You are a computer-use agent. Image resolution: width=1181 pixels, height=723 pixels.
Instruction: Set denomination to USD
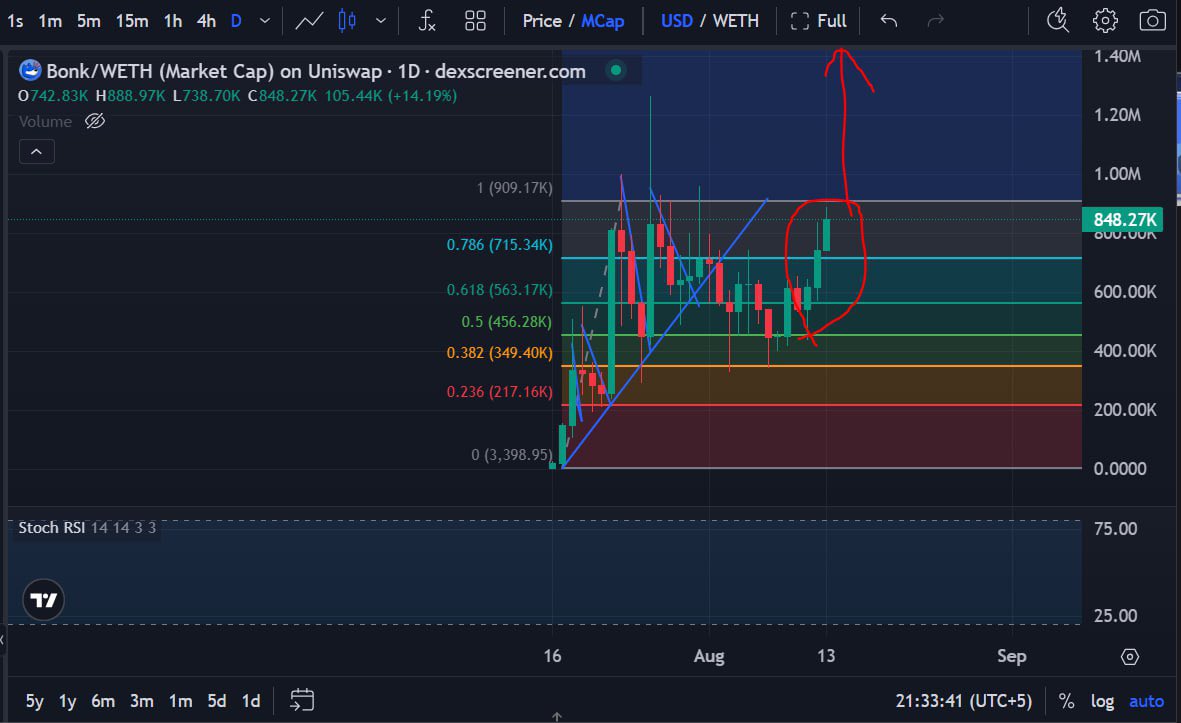(x=676, y=21)
